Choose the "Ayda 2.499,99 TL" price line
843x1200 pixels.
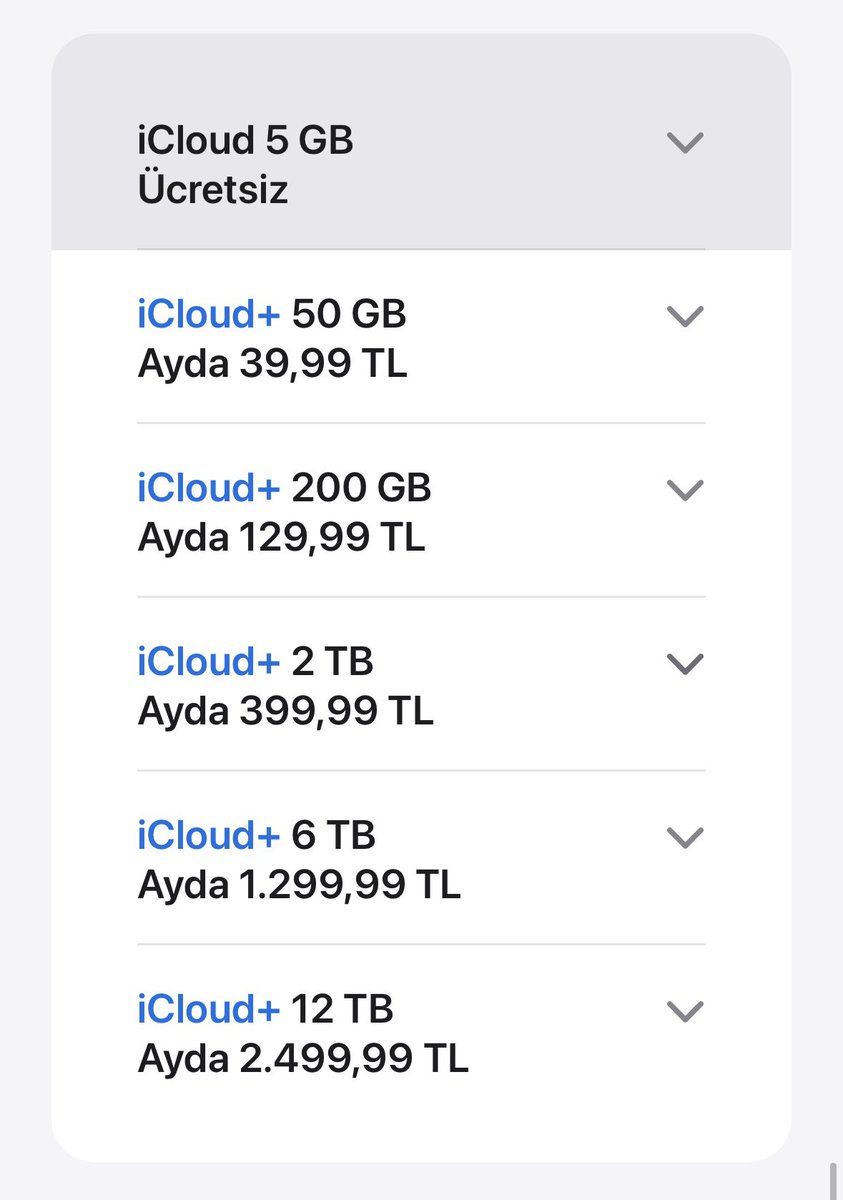click(x=303, y=1060)
